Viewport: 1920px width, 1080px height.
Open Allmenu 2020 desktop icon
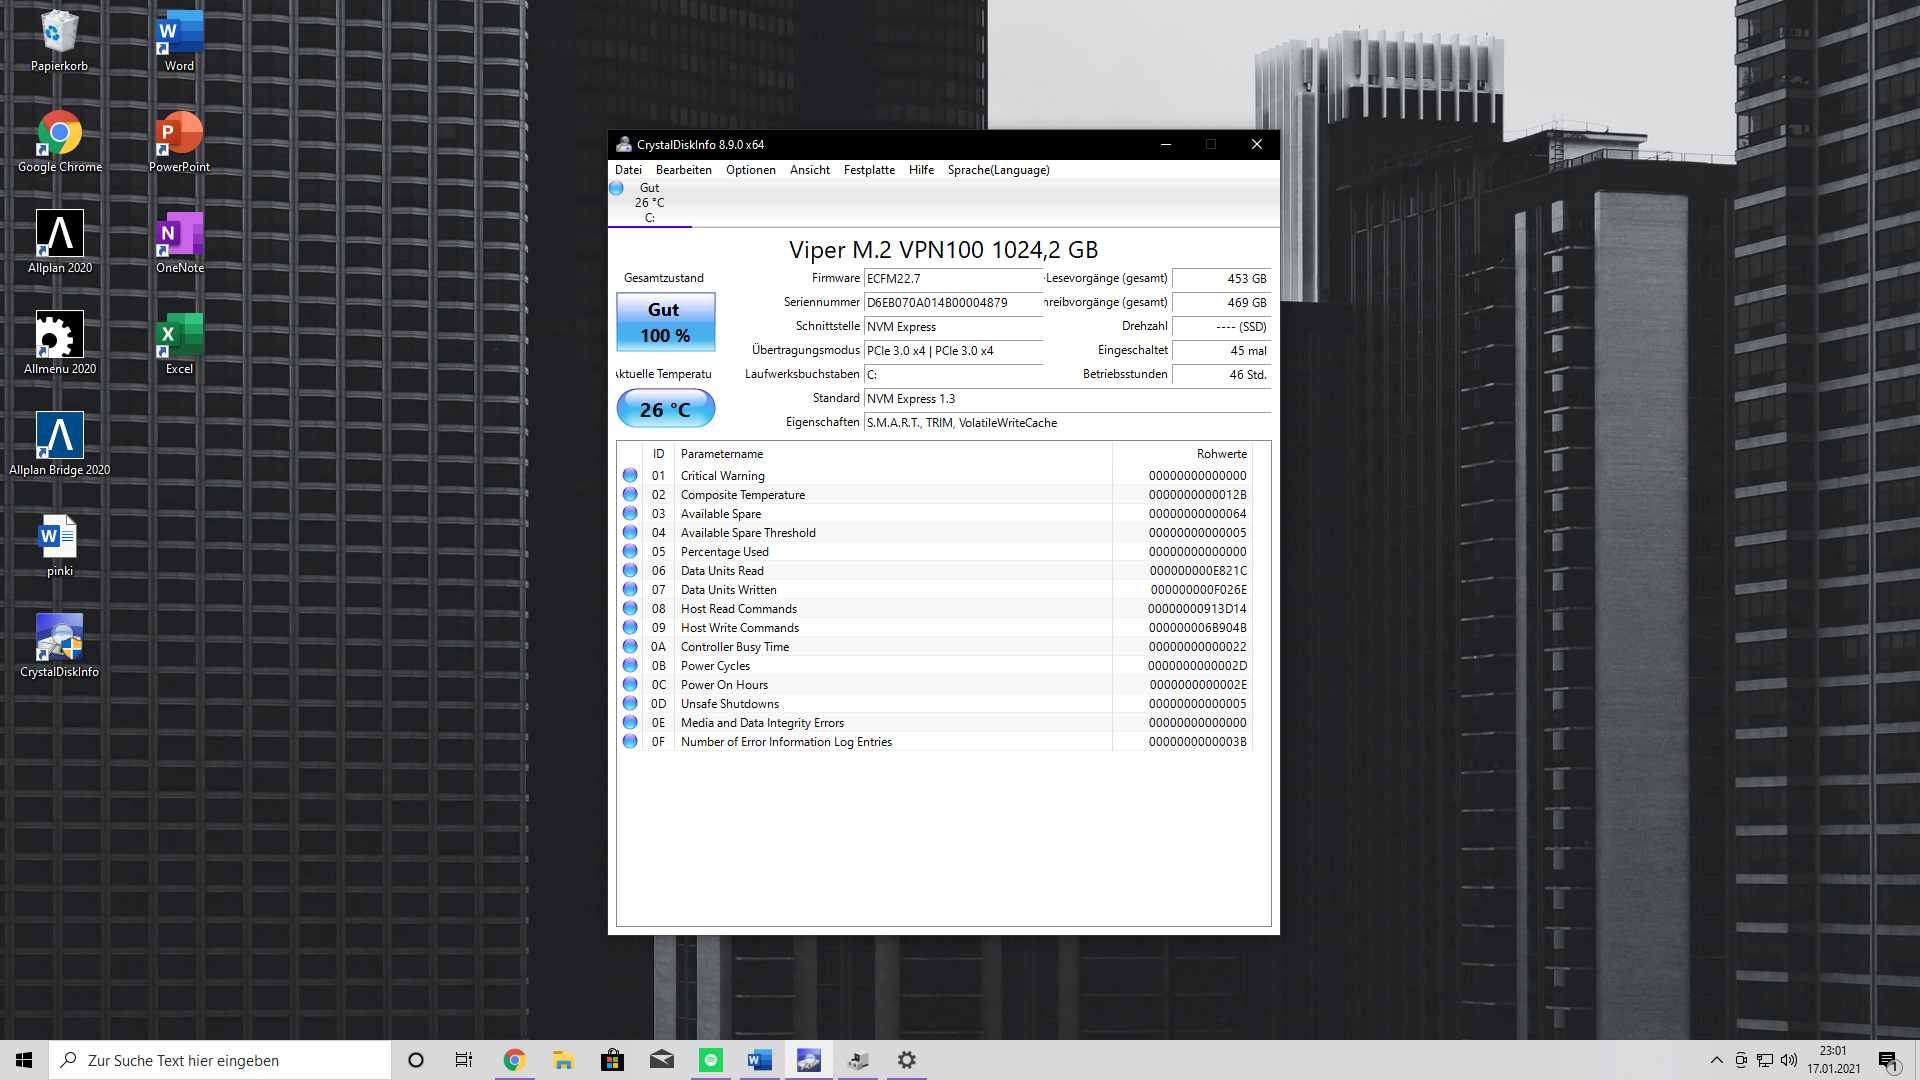pyautogui.click(x=59, y=335)
